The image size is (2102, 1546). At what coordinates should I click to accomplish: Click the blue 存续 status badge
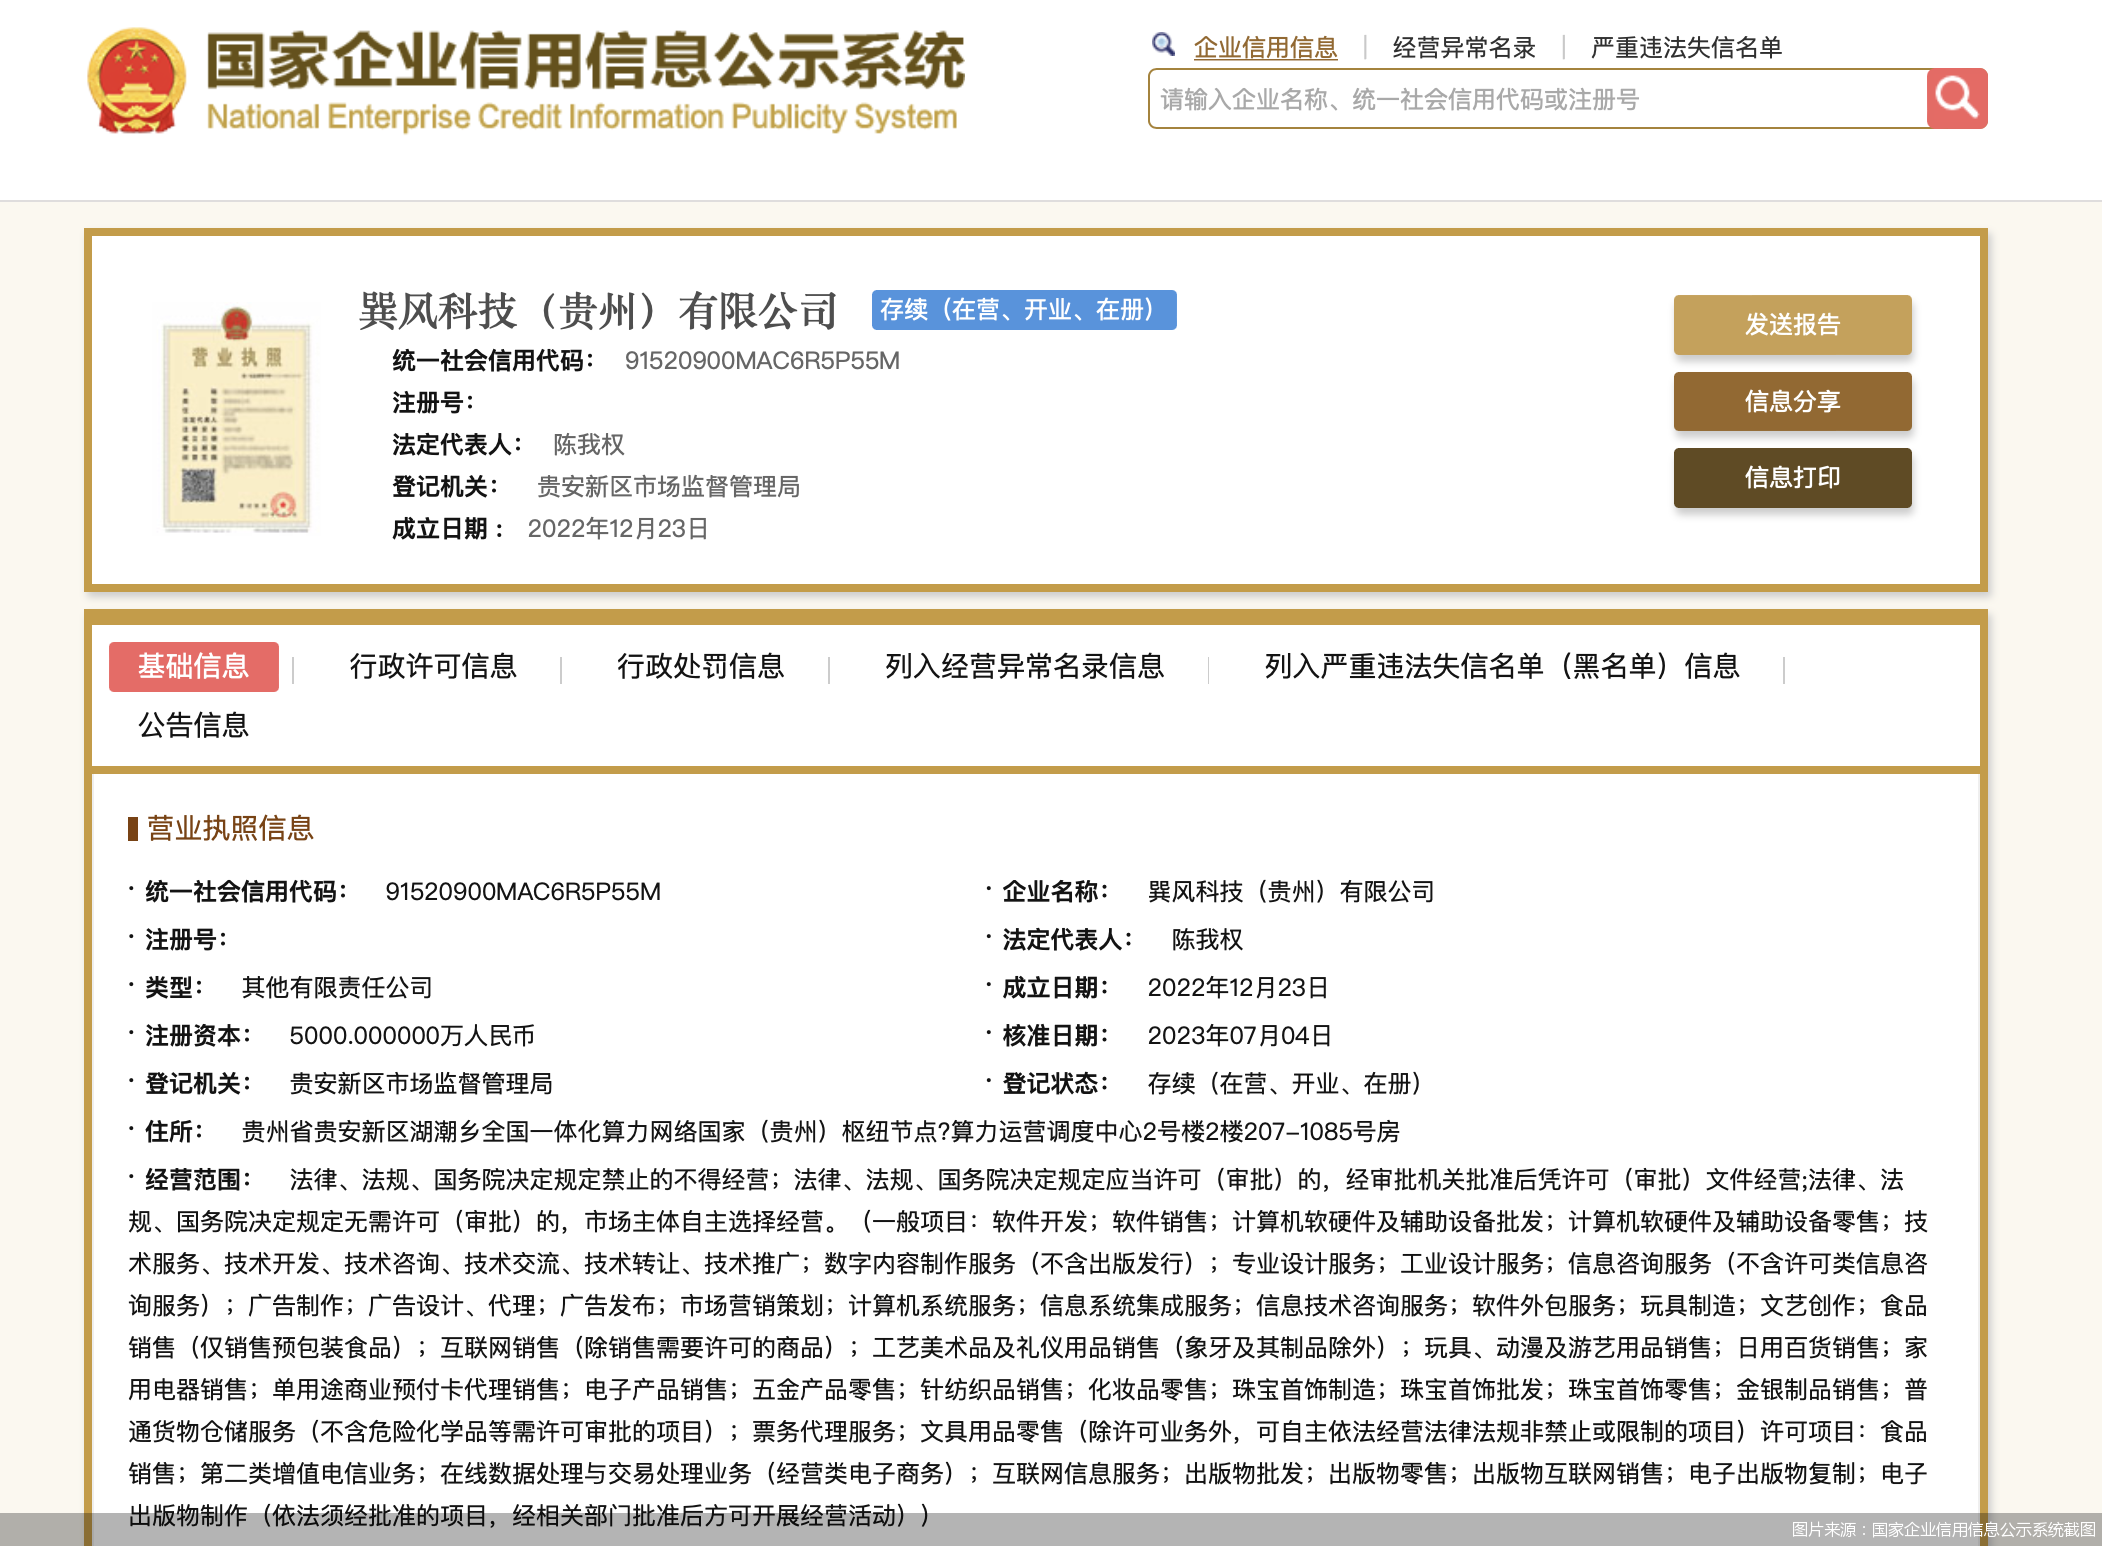(1023, 310)
